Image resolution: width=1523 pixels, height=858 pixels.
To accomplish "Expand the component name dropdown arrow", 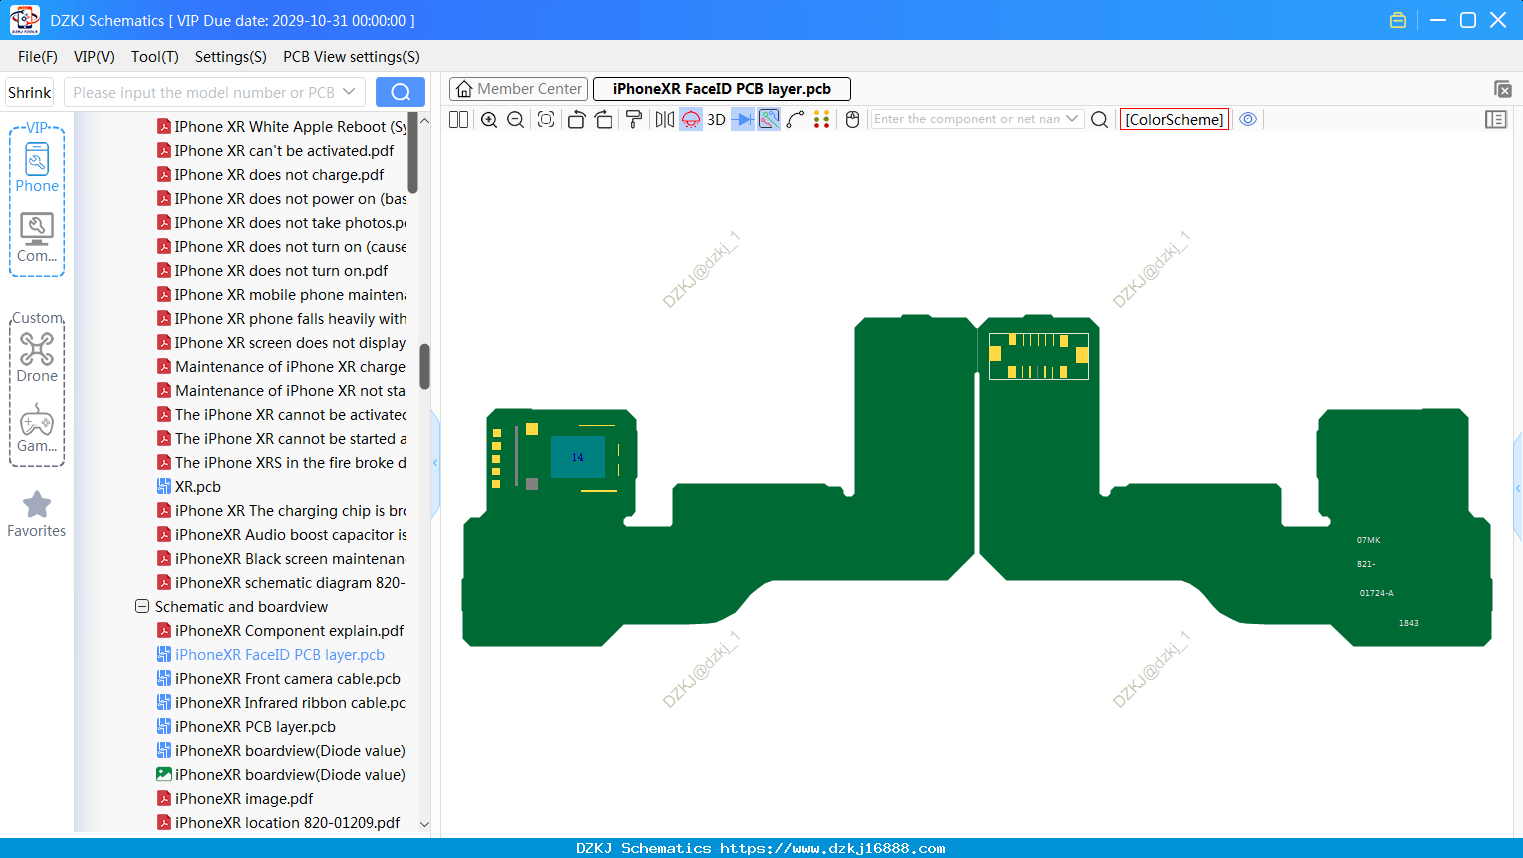I will [1072, 119].
